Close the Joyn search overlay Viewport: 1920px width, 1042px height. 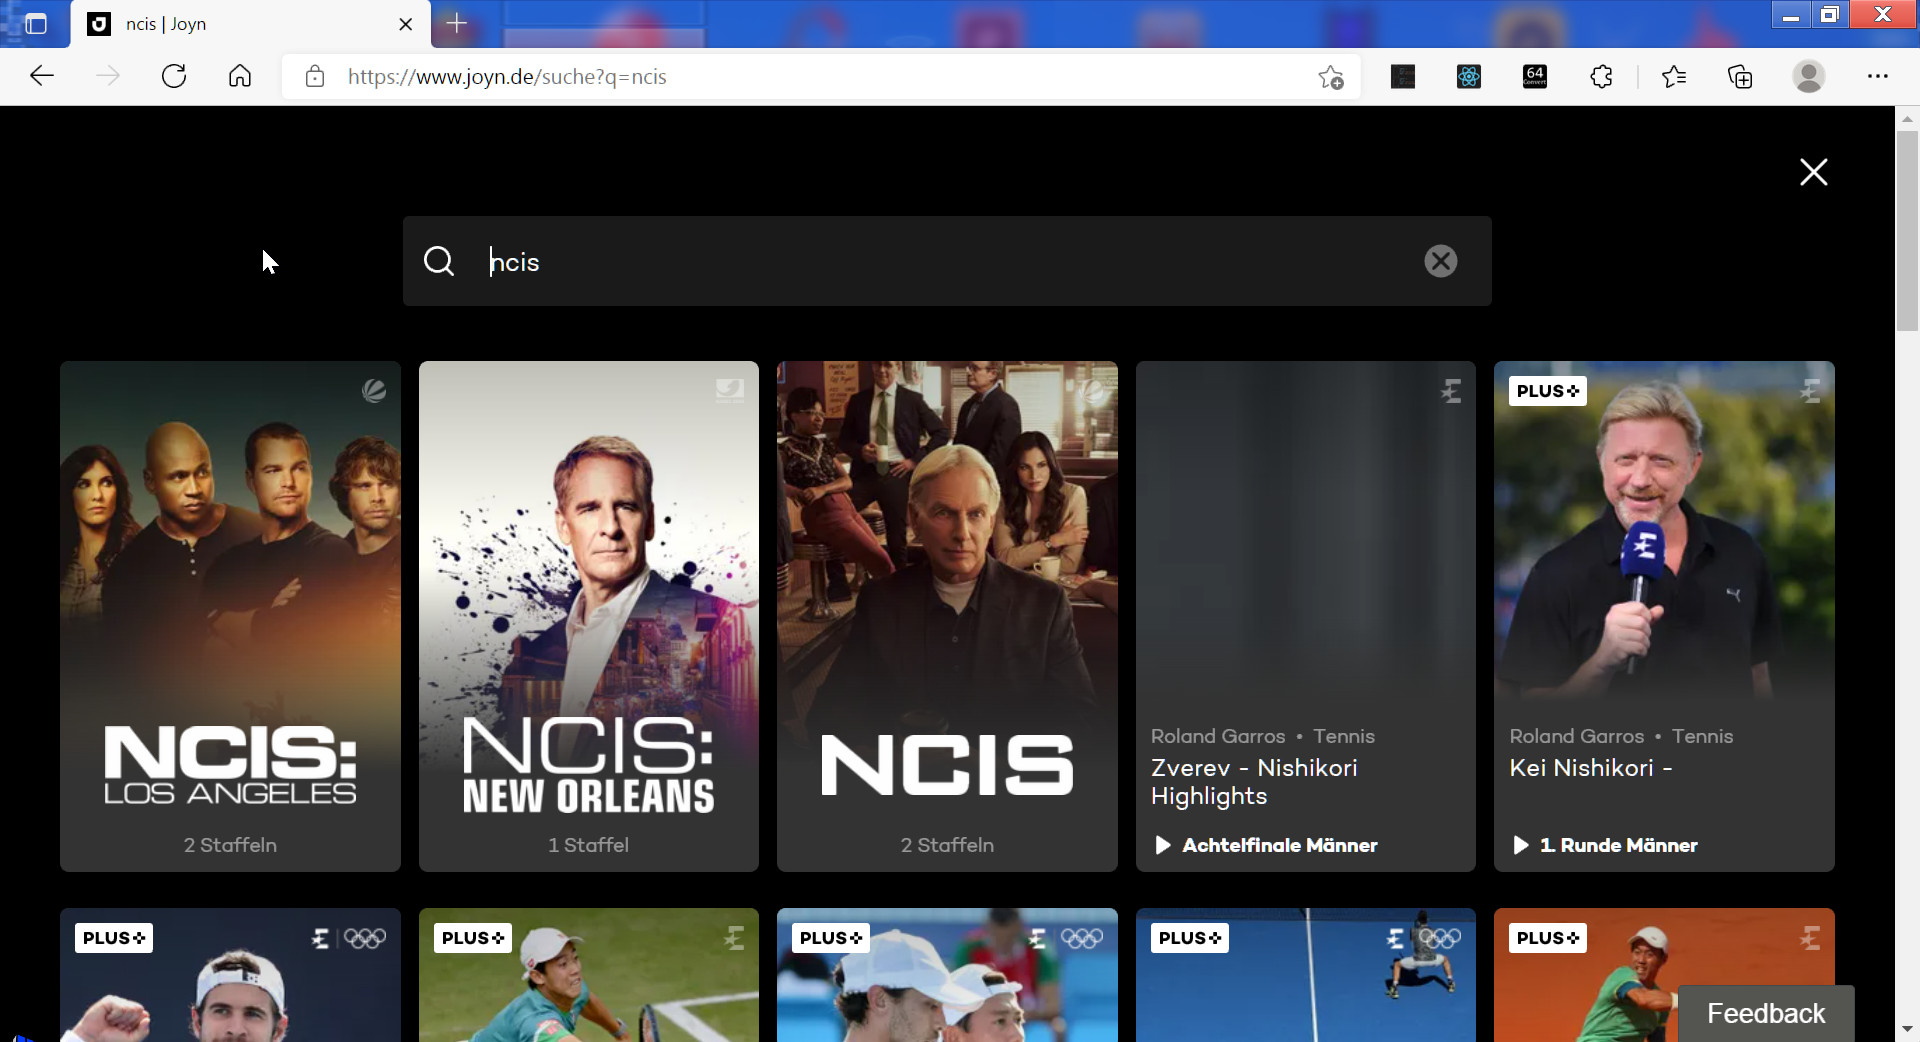(1813, 172)
